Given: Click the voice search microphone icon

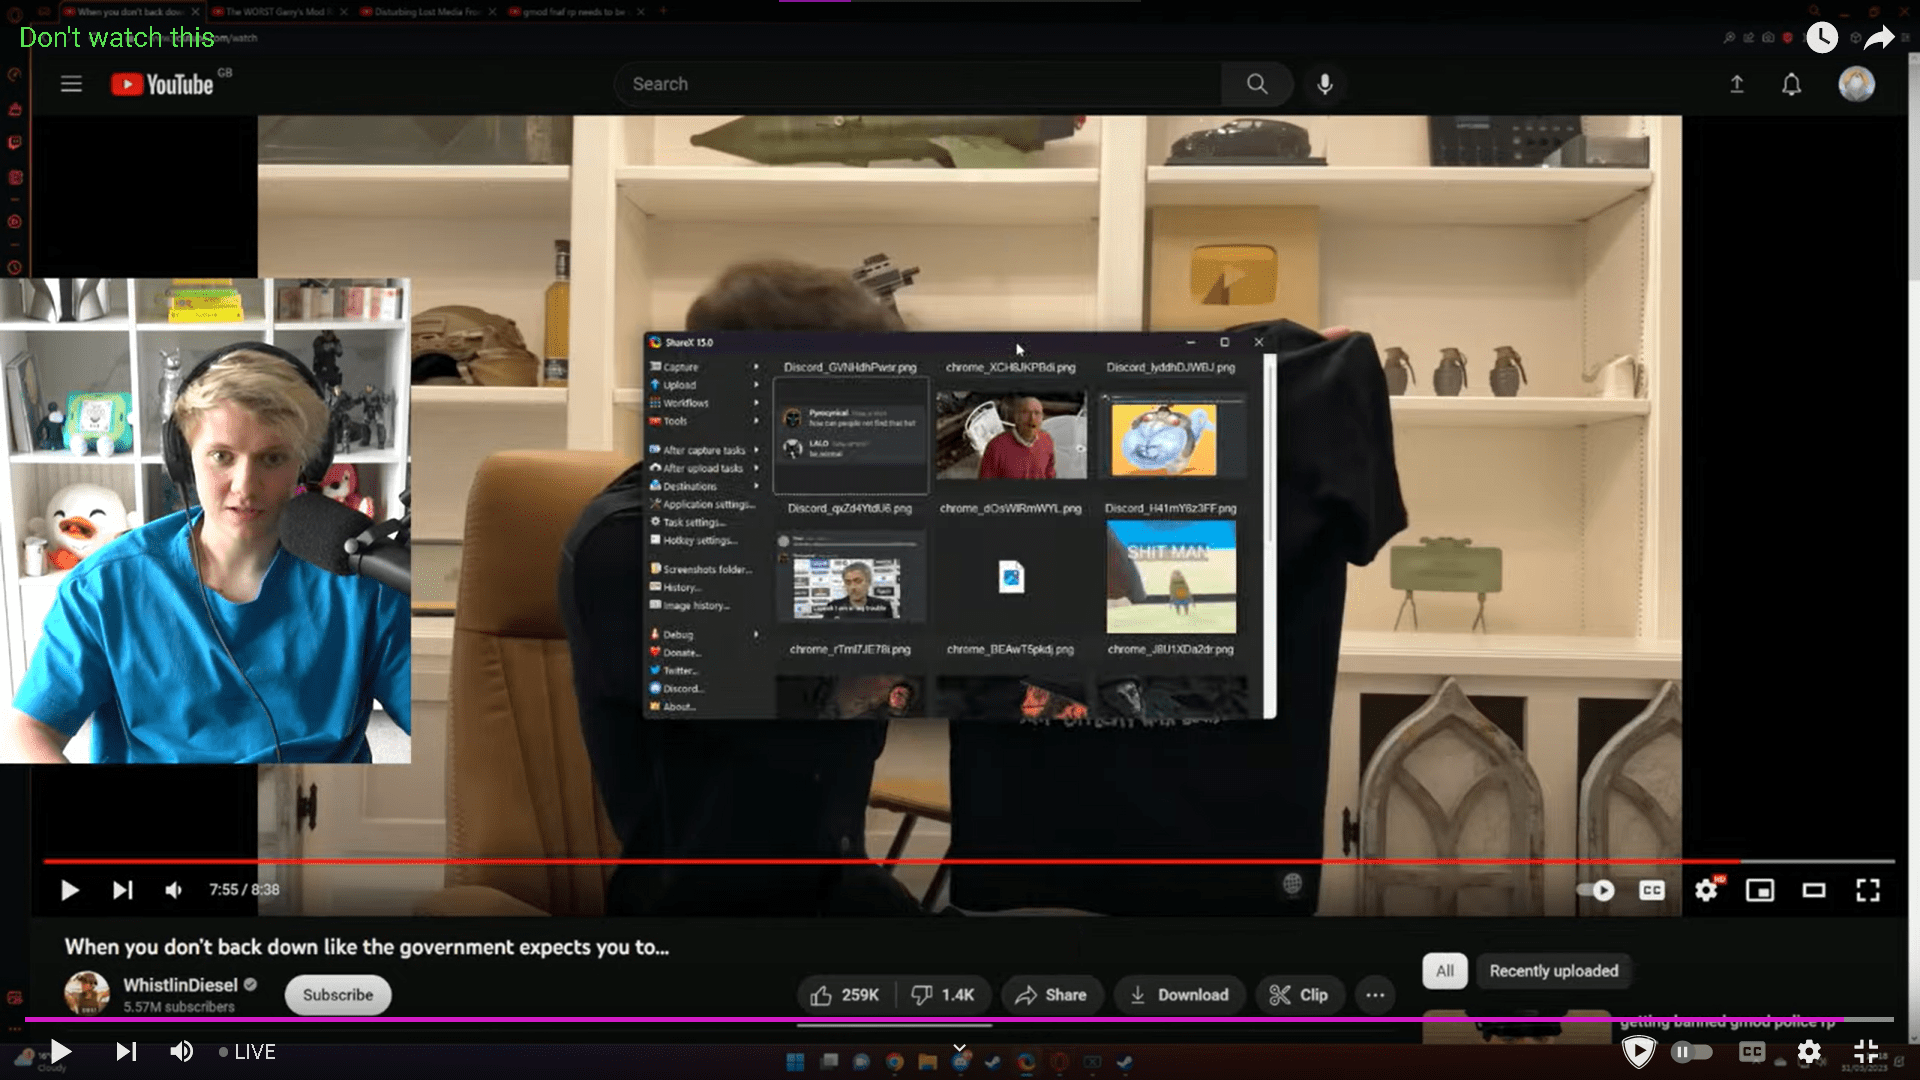Looking at the screenshot, I should coord(1324,84).
